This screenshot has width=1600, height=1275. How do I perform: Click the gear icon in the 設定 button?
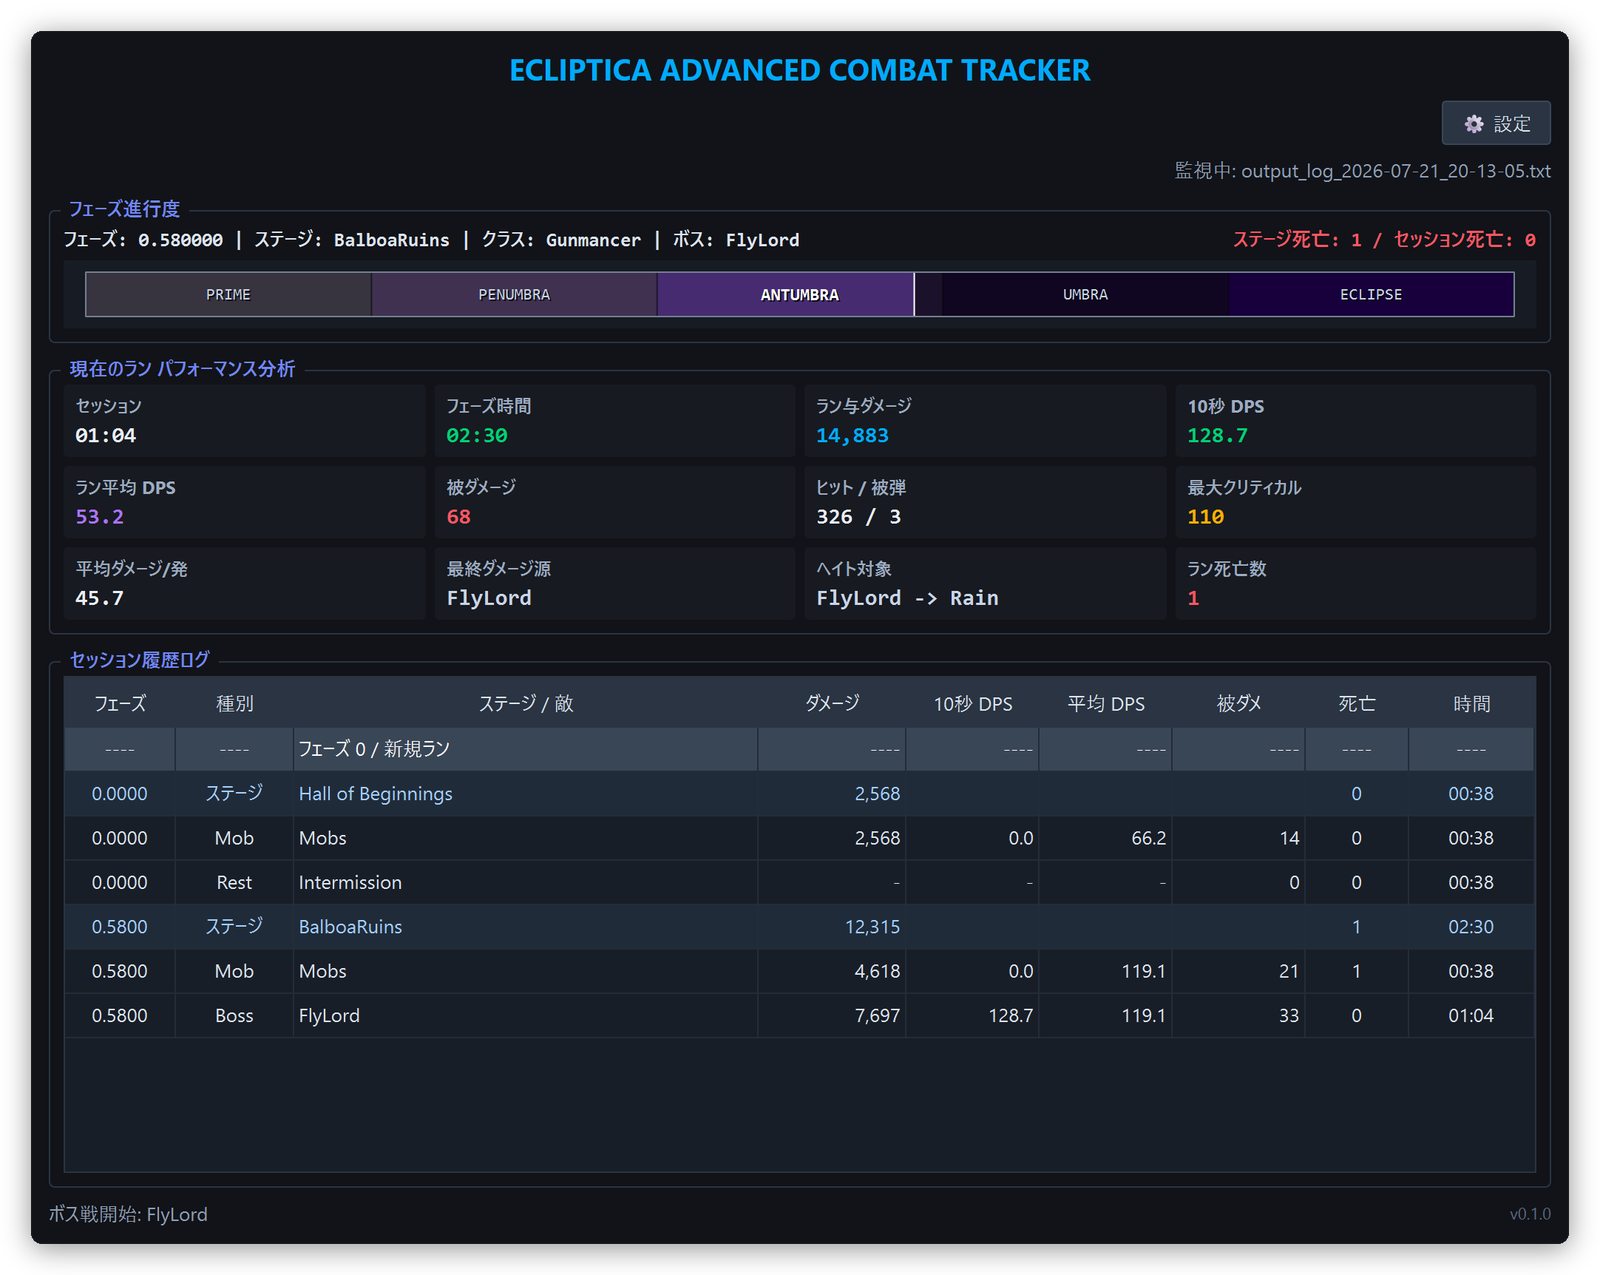[x=1474, y=124]
